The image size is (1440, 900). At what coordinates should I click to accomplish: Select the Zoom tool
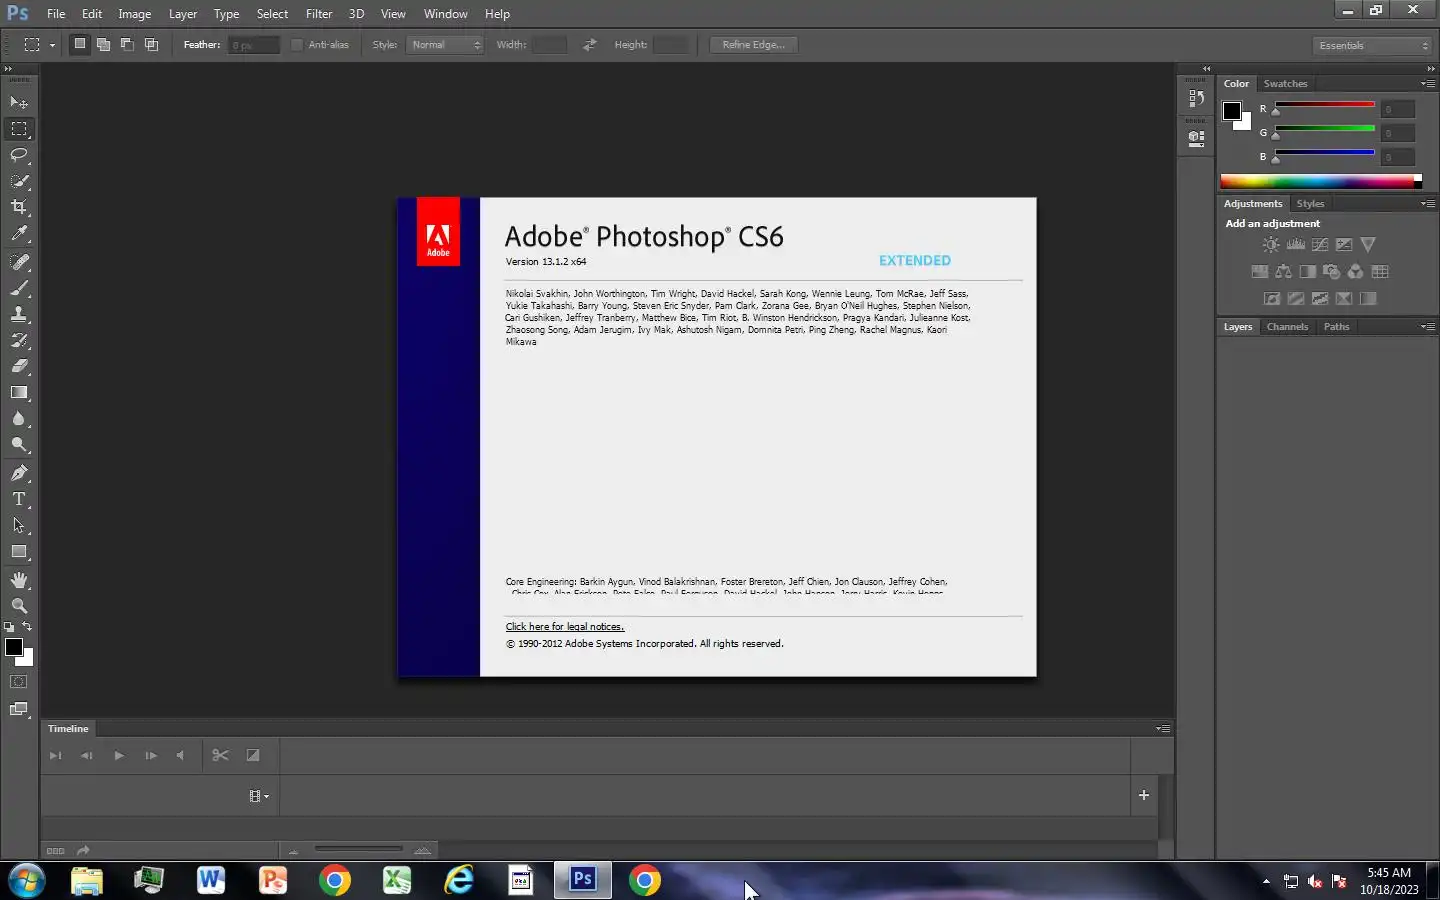pyautogui.click(x=19, y=606)
